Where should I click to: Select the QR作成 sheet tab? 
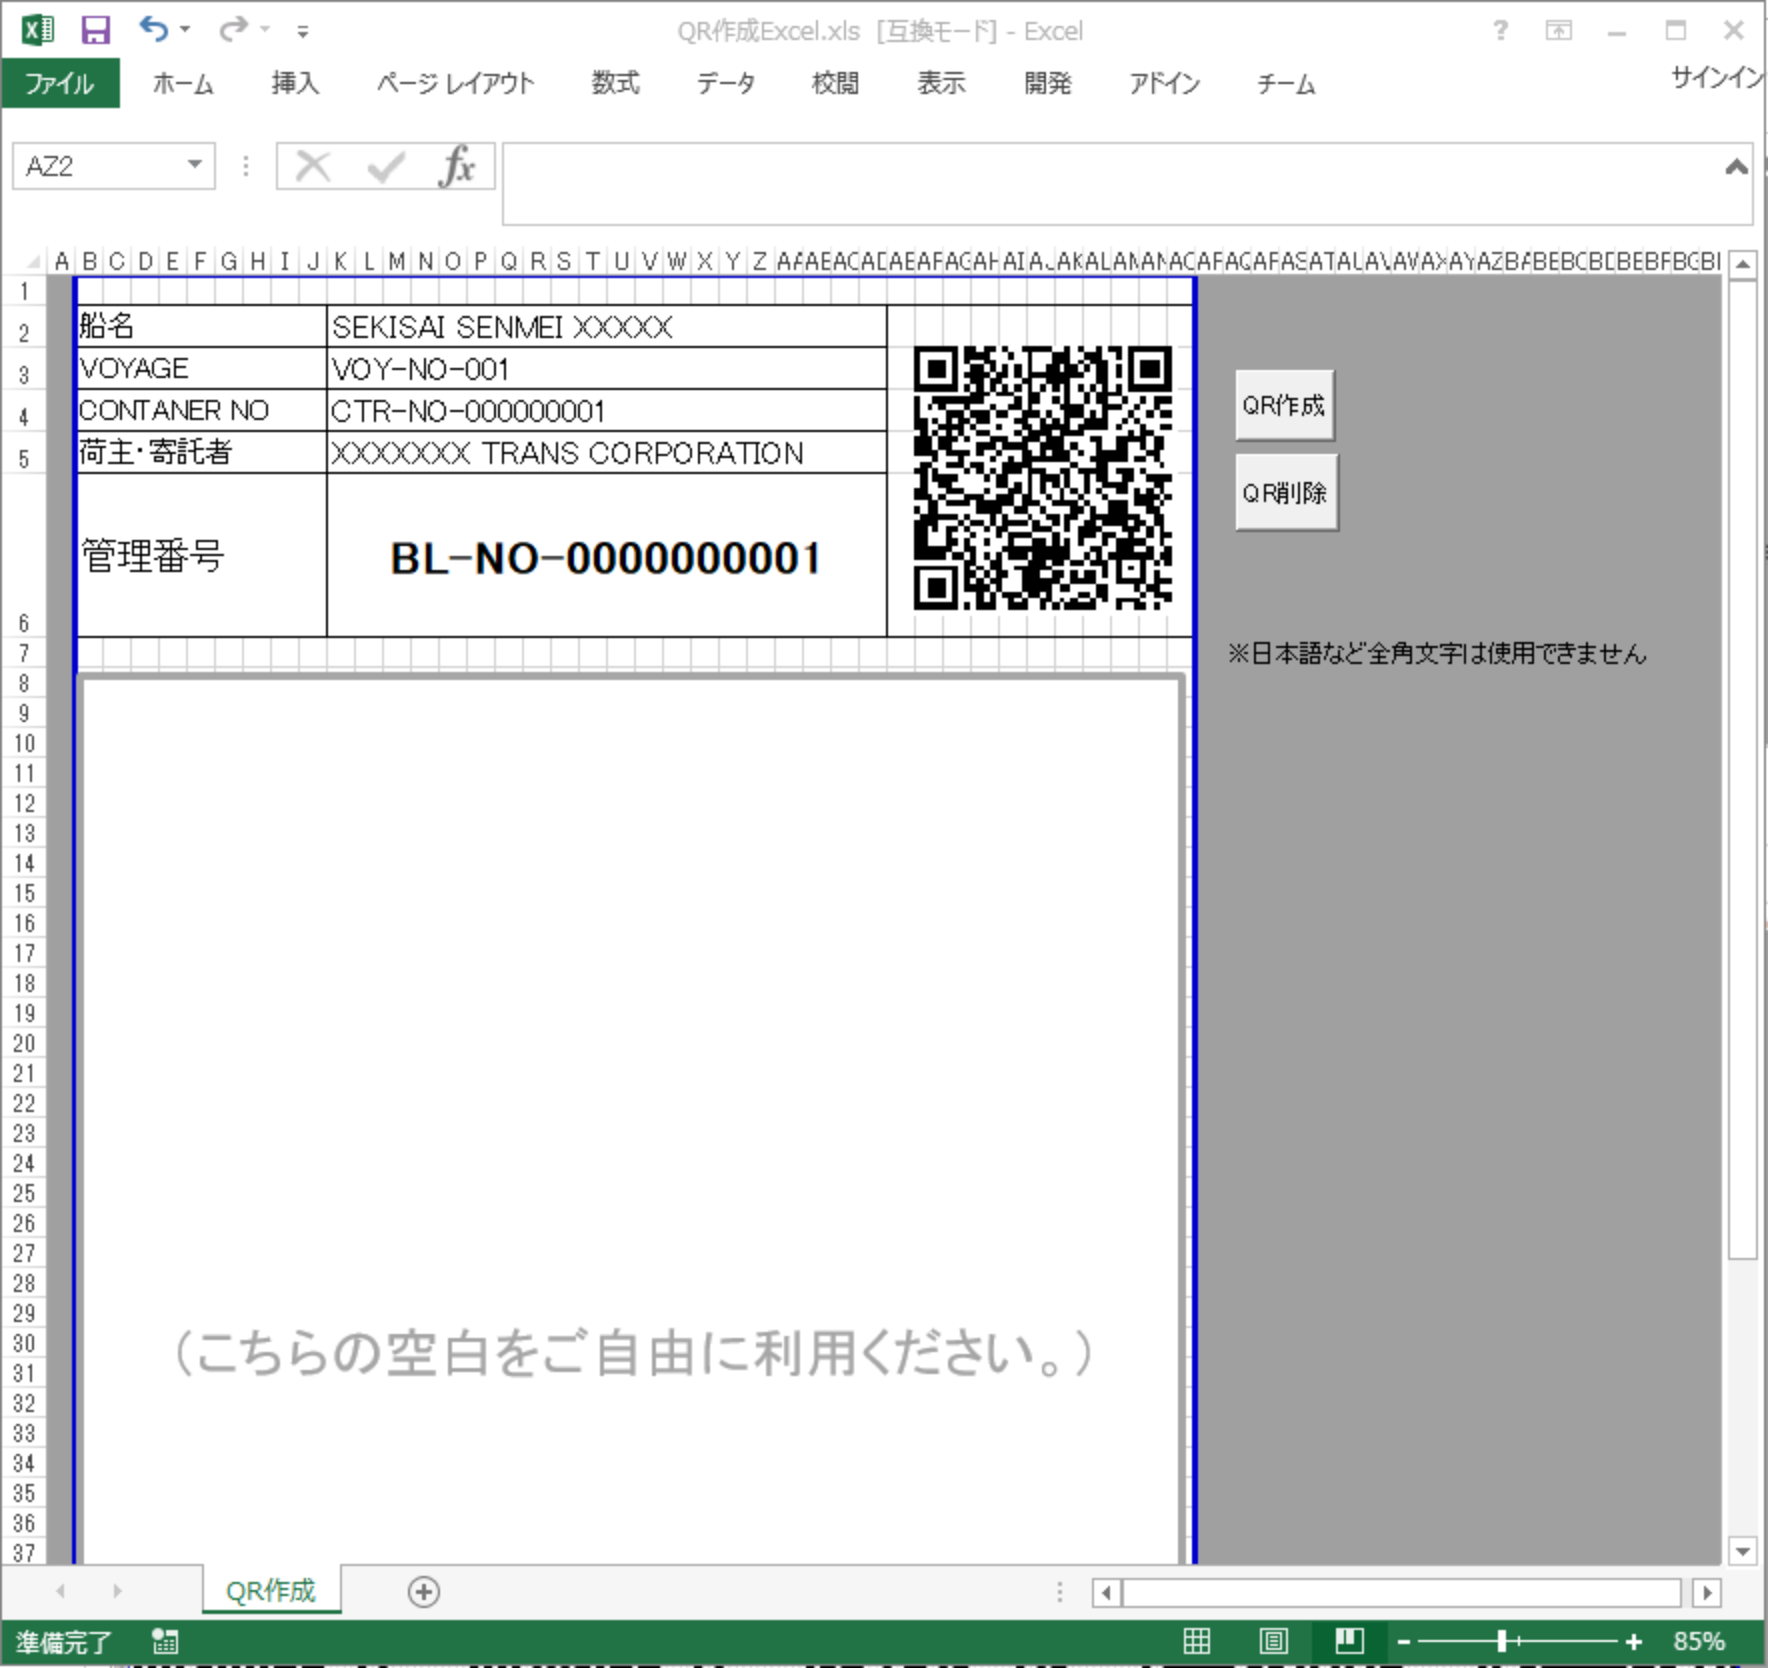click(x=271, y=1591)
